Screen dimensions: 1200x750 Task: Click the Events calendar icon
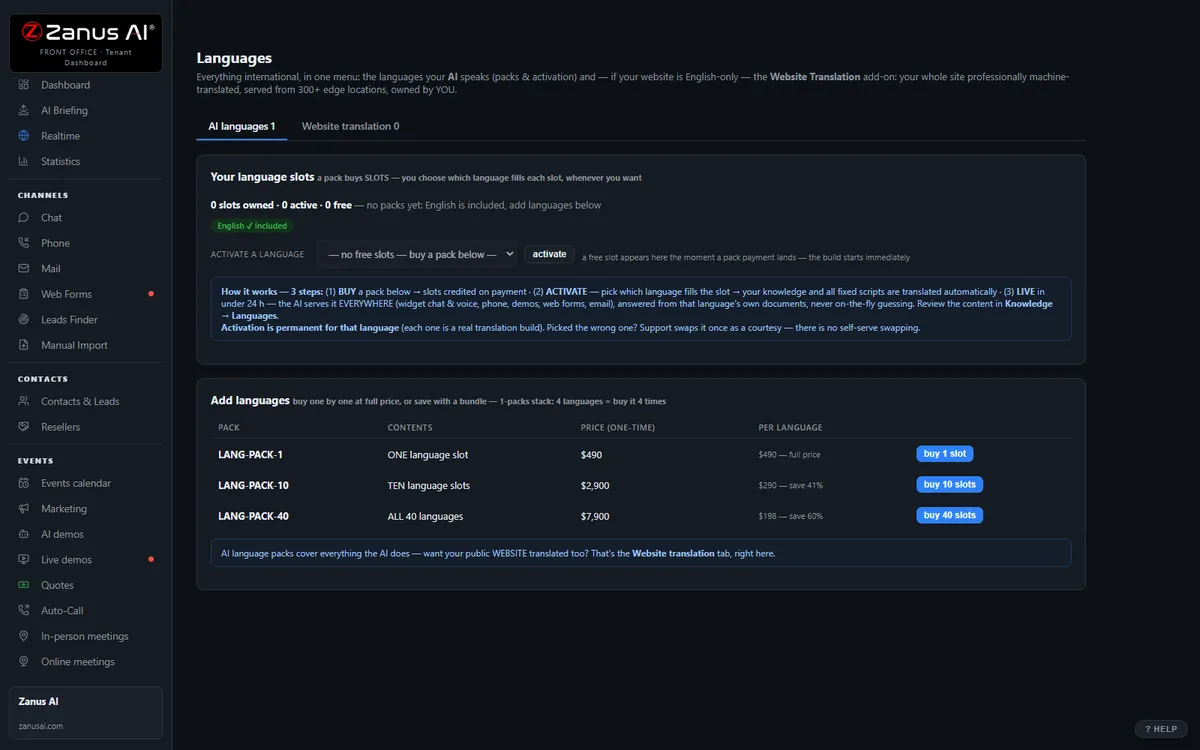24,483
